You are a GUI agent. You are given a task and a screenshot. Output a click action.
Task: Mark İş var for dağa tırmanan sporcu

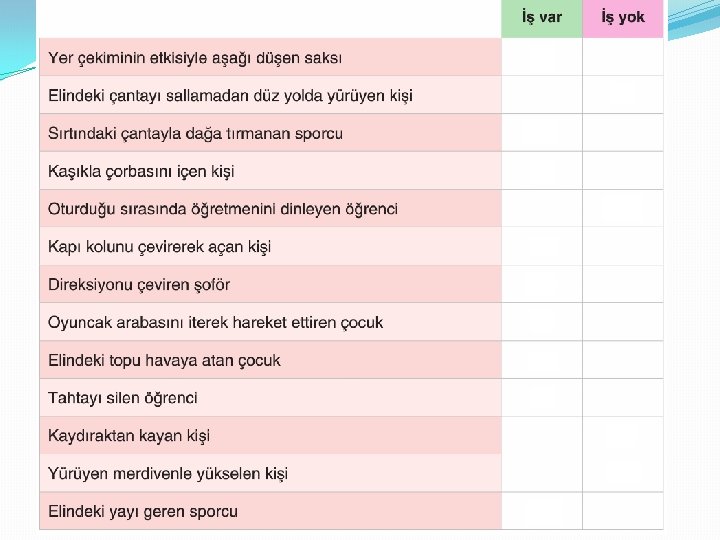pyautogui.click(x=541, y=133)
